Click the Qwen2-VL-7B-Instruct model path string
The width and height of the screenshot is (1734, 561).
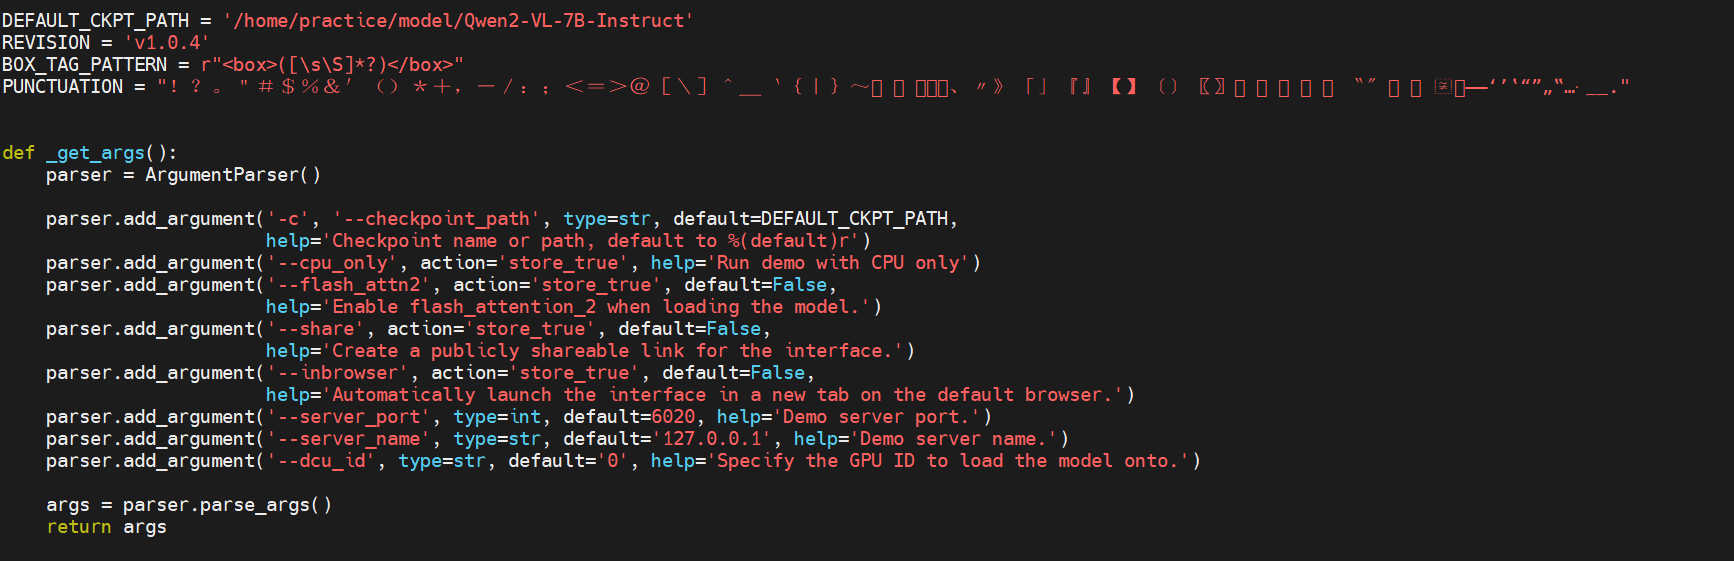(x=458, y=20)
